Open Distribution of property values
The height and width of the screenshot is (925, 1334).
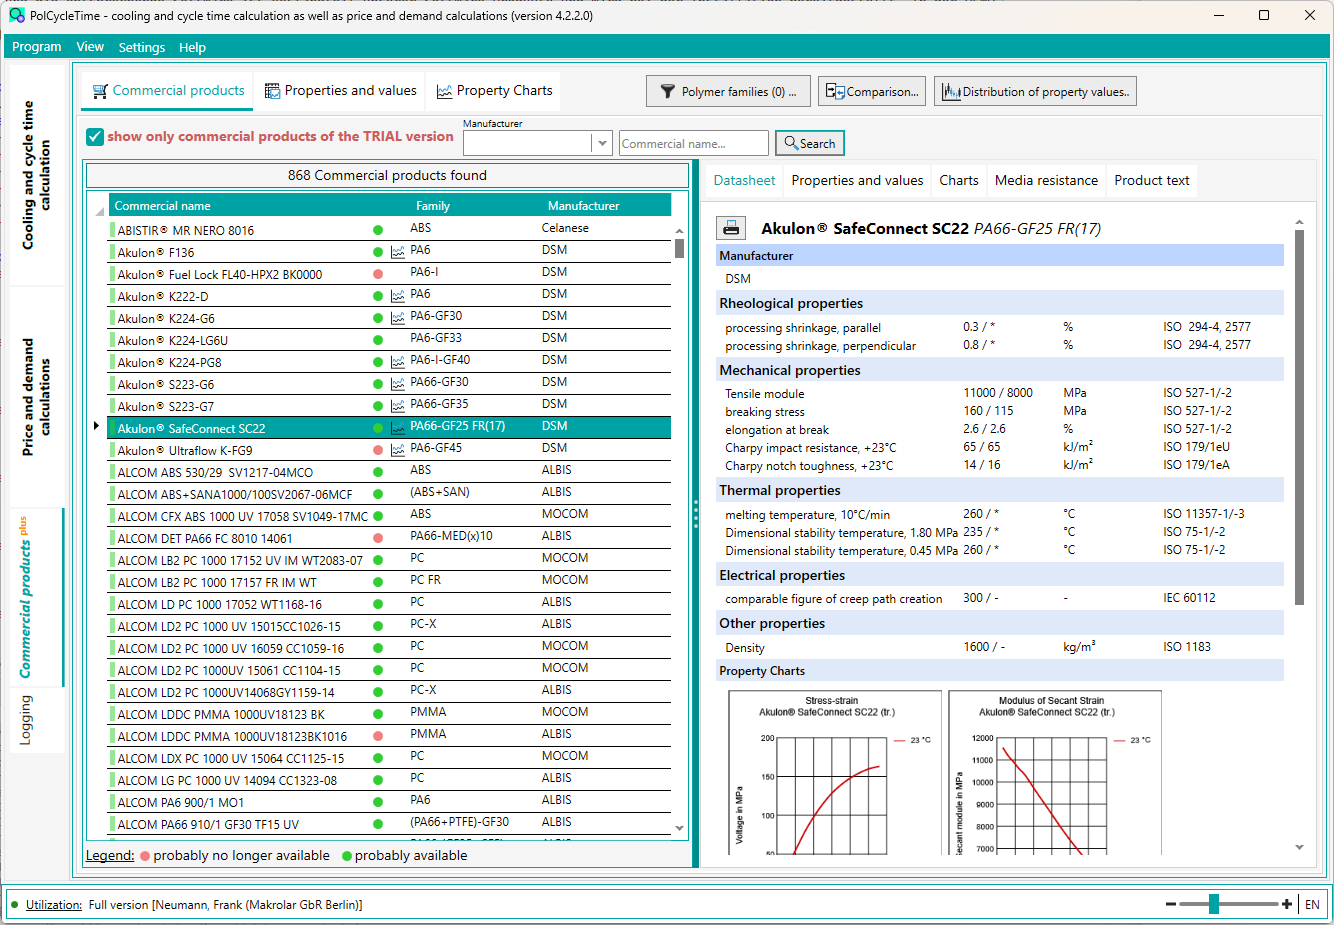(x=1036, y=91)
